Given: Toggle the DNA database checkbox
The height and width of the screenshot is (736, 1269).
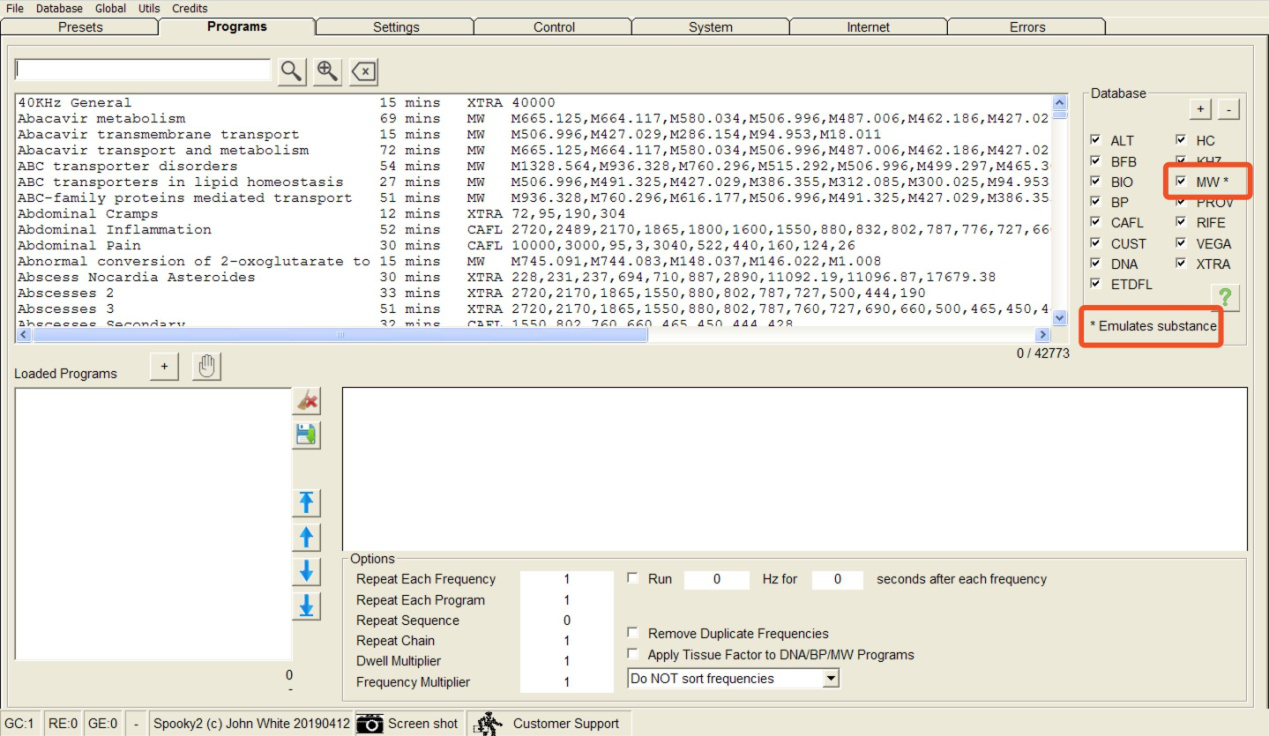Looking at the screenshot, I should coord(1097,263).
